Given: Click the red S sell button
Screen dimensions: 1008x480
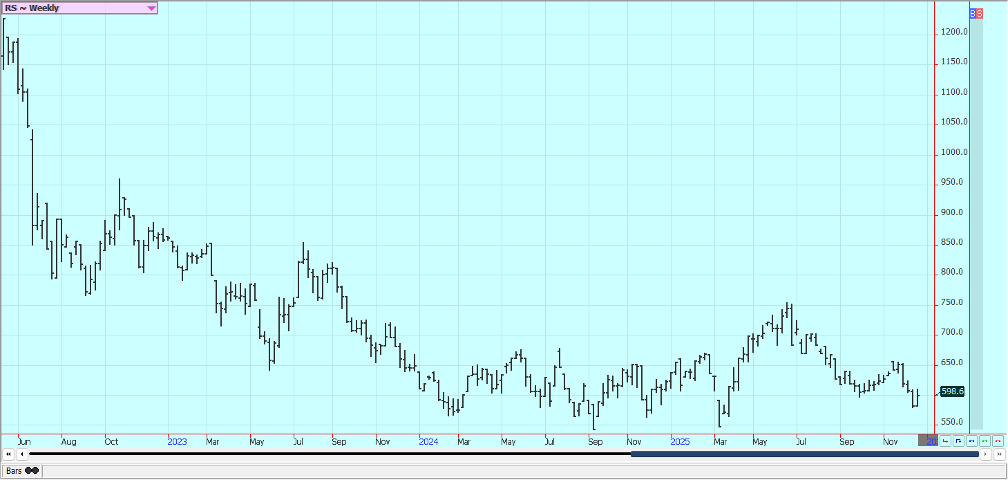Looking at the screenshot, I should coord(980,12).
